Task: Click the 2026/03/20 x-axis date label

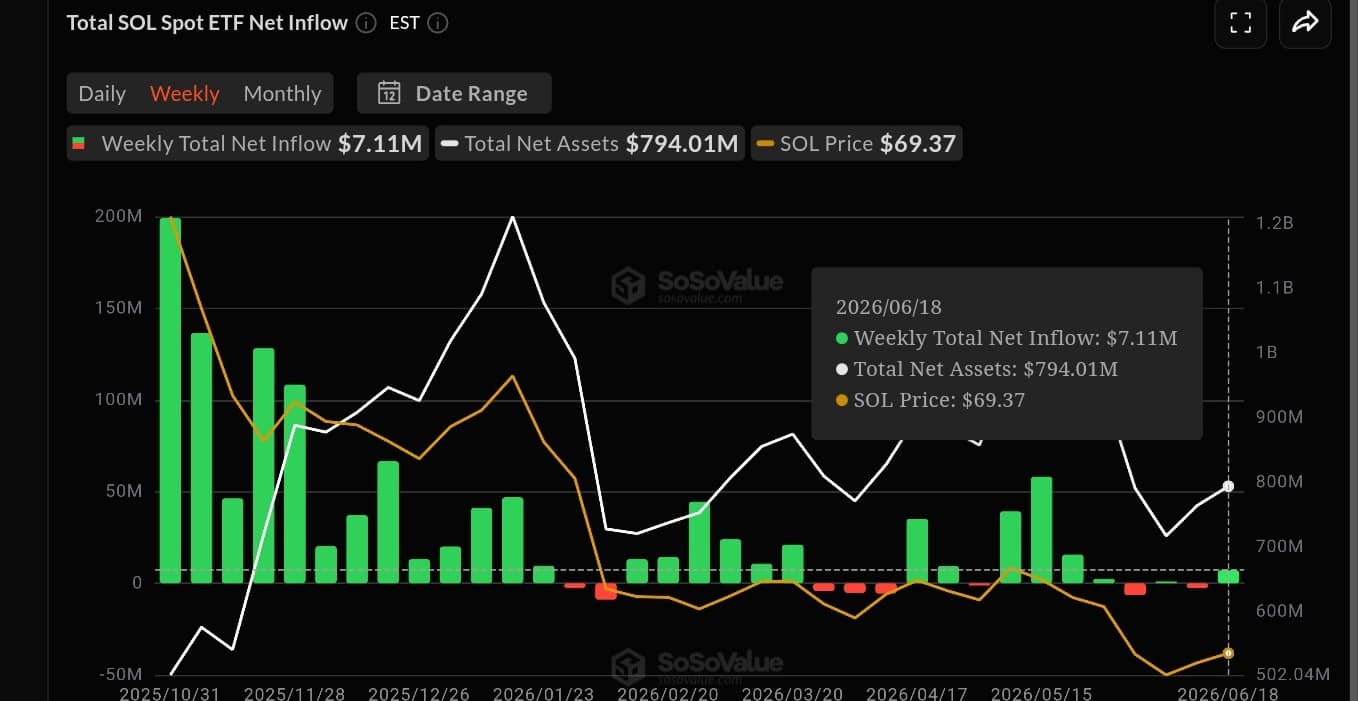Action: click(792, 693)
